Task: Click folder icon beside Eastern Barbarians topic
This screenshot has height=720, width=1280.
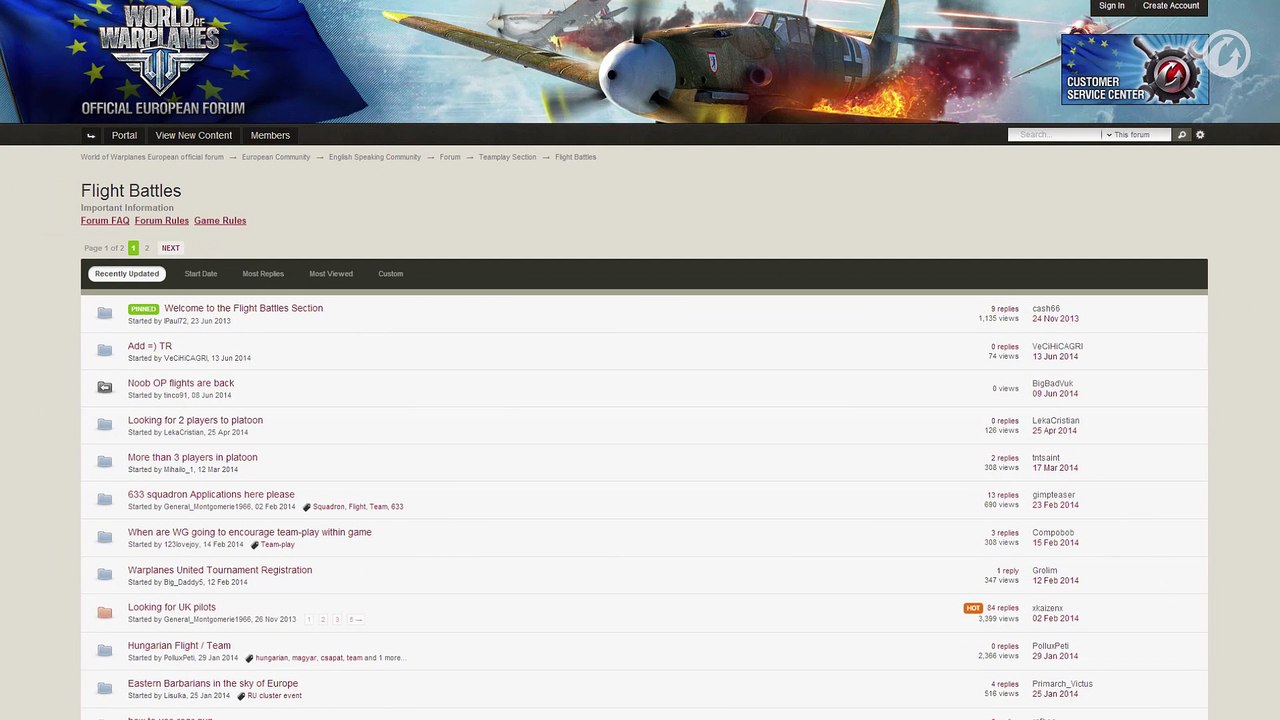Action: [104, 688]
